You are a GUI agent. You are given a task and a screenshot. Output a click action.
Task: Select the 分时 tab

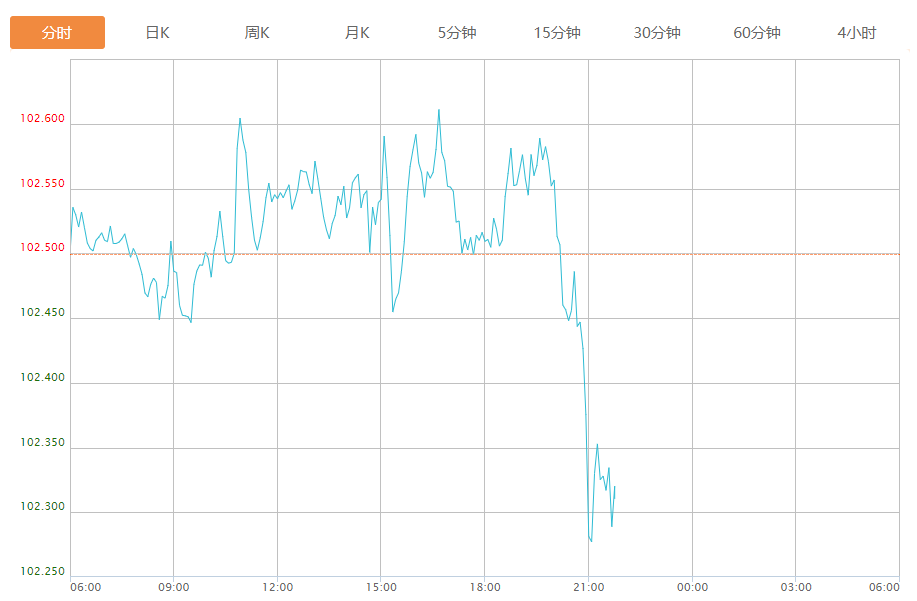(57, 33)
